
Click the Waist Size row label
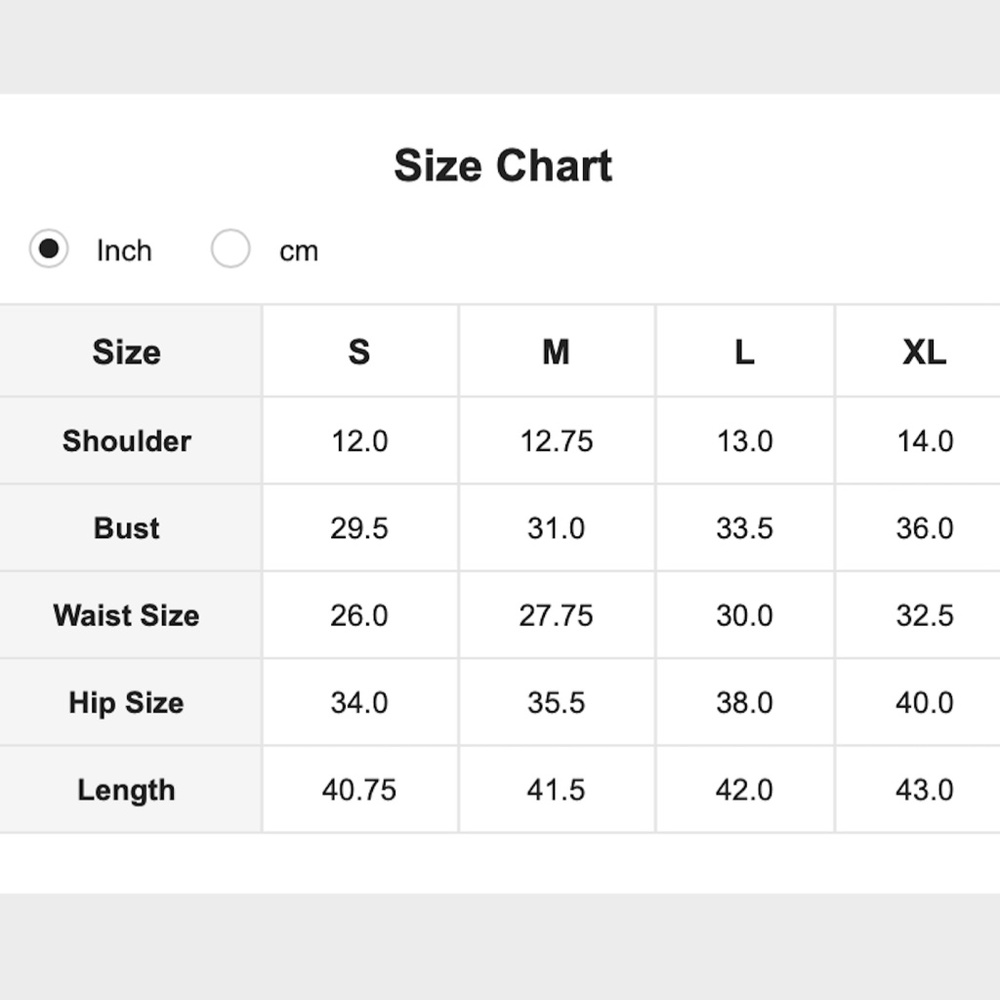coord(126,615)
